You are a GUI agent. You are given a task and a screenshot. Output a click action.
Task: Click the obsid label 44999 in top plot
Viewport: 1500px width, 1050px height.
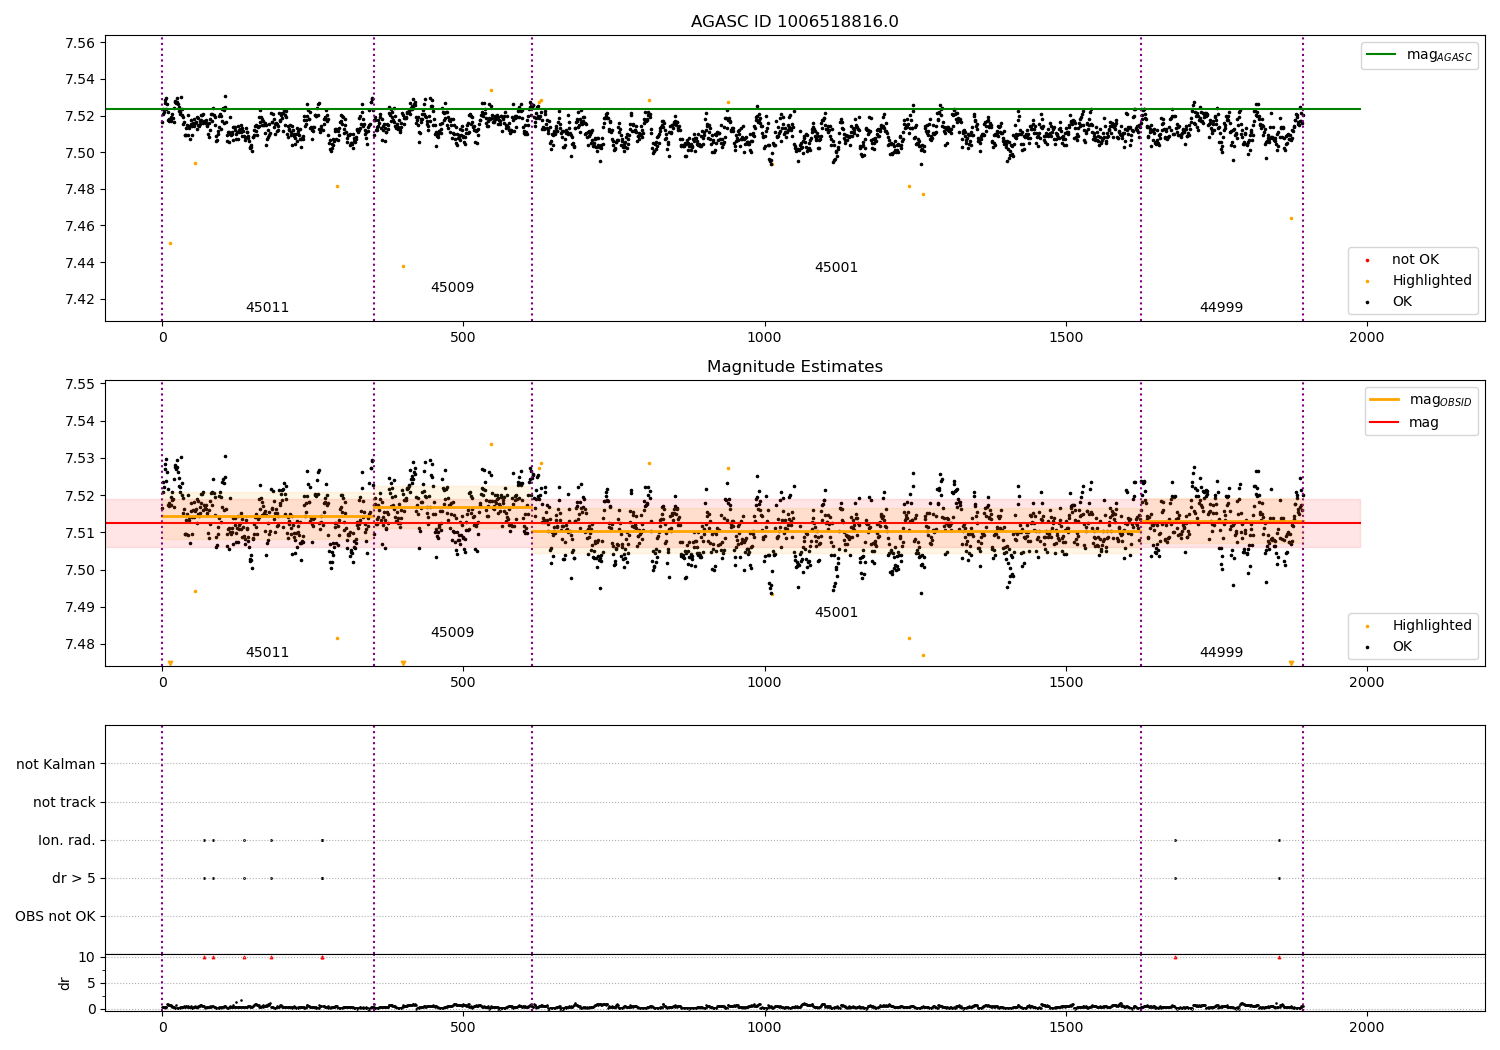[x=1221, y=308]
